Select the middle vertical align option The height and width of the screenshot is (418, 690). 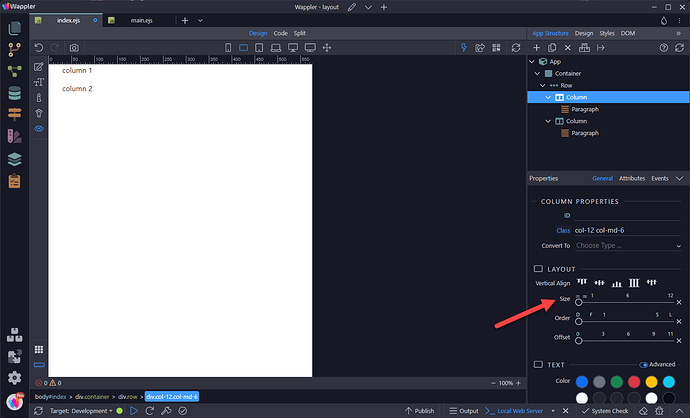(599, 282)
